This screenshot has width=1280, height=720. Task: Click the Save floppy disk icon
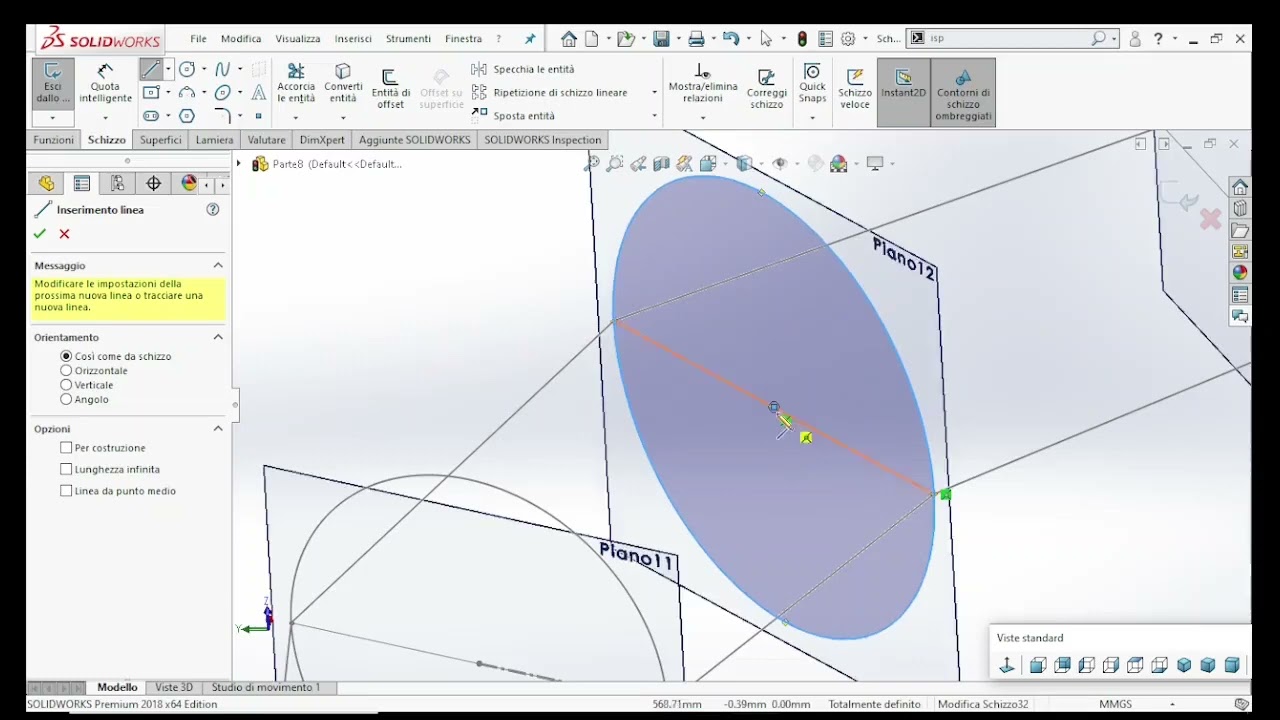(661, 39)
